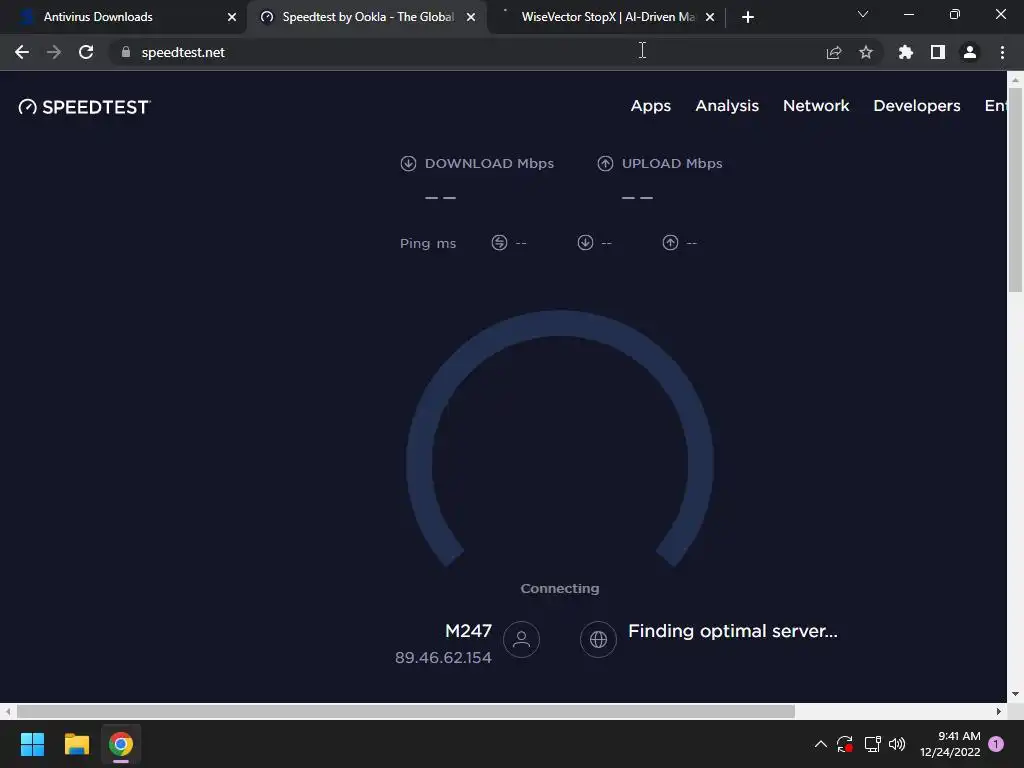Click the DOWNLOAD Mbps label
Image resolution: width=1024 pixels, height=768 pixels.
tap(489, 163)
